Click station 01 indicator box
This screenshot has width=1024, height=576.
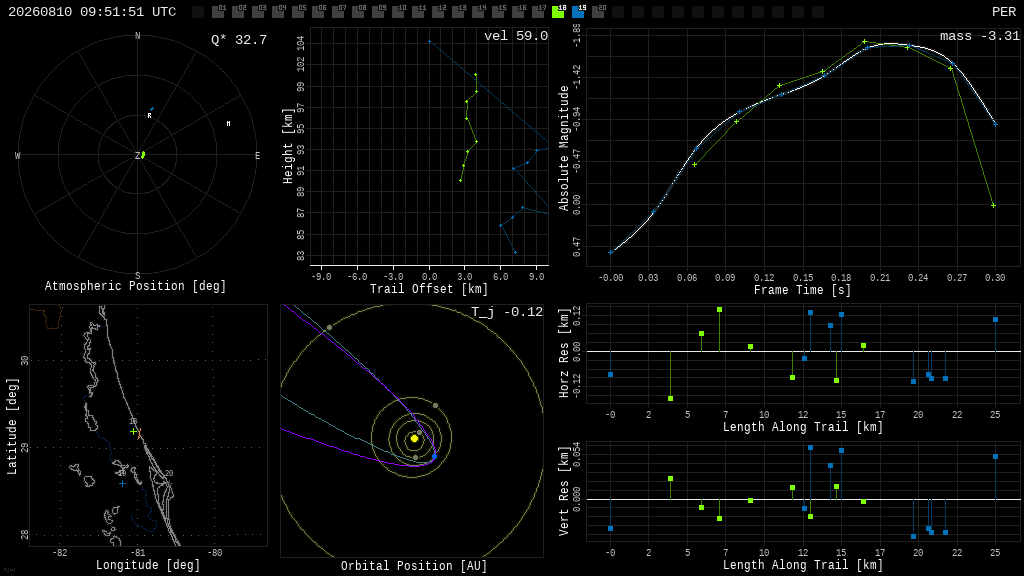pos(218,11)
